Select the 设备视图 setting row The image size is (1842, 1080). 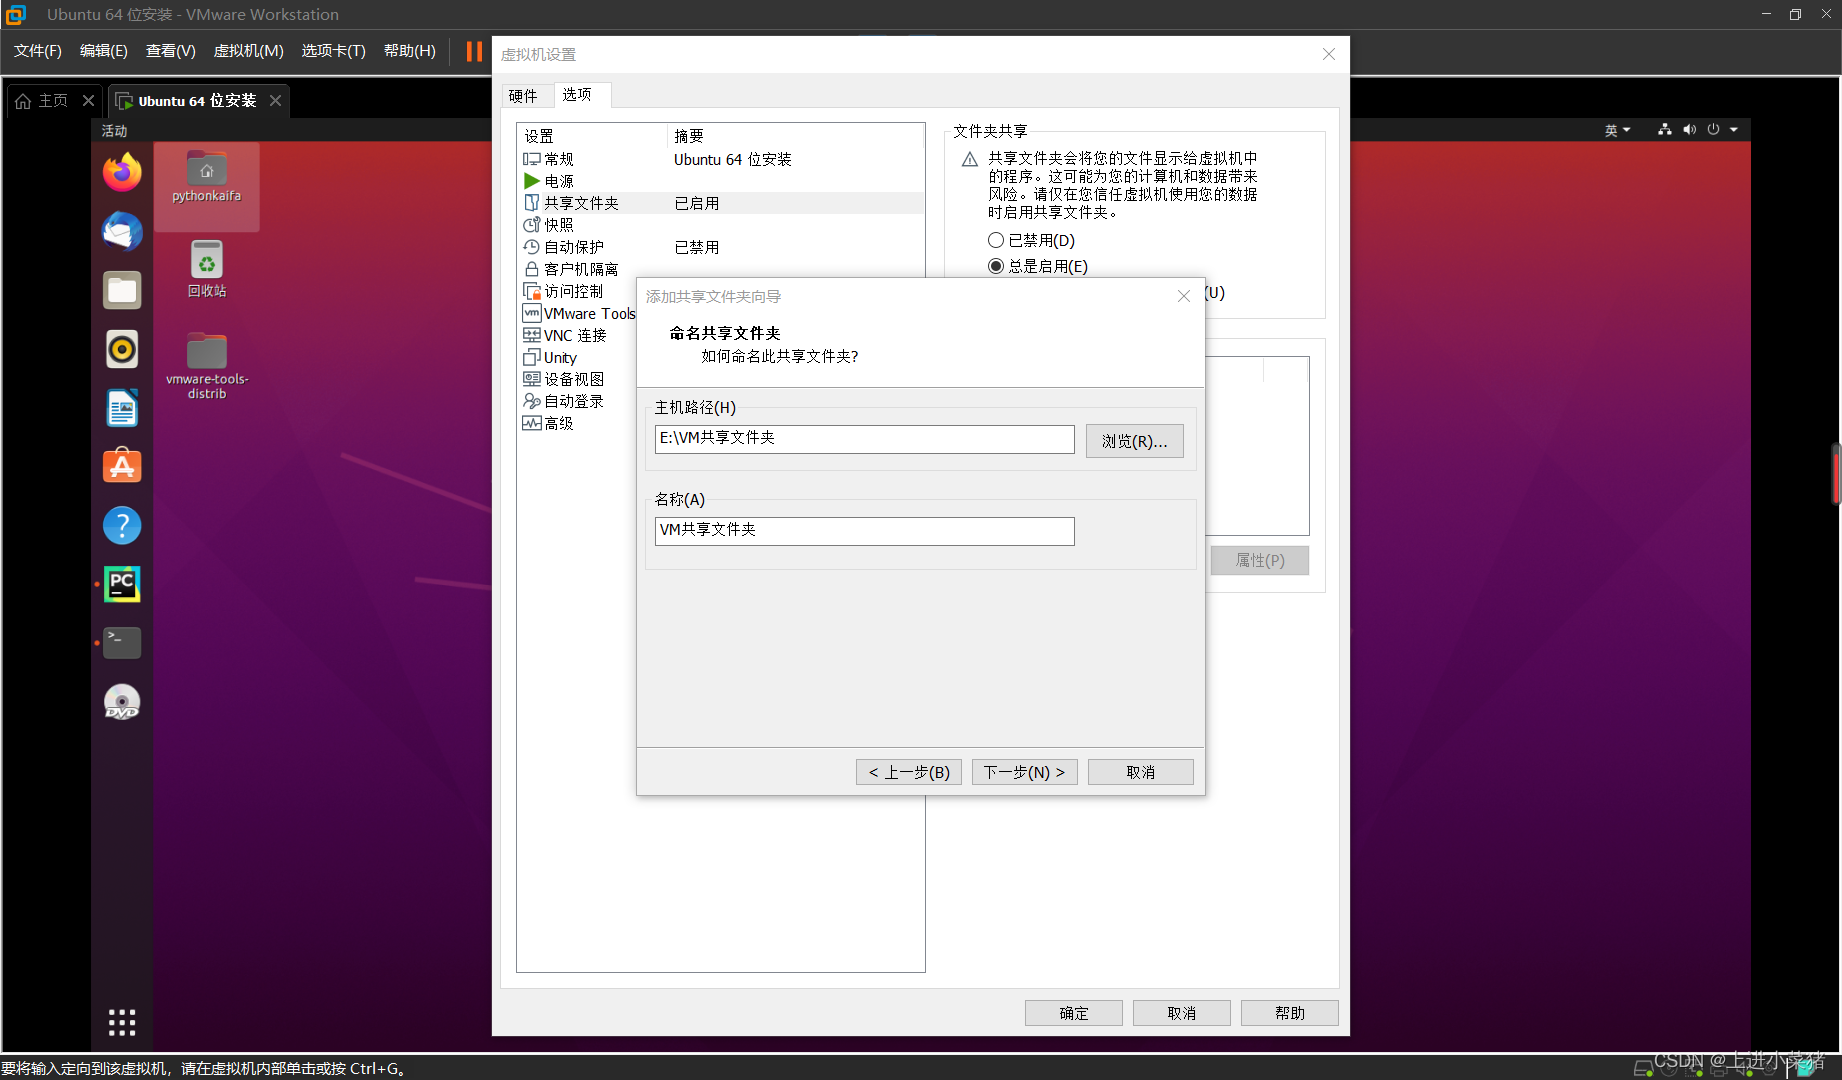[x=579, y=379]
